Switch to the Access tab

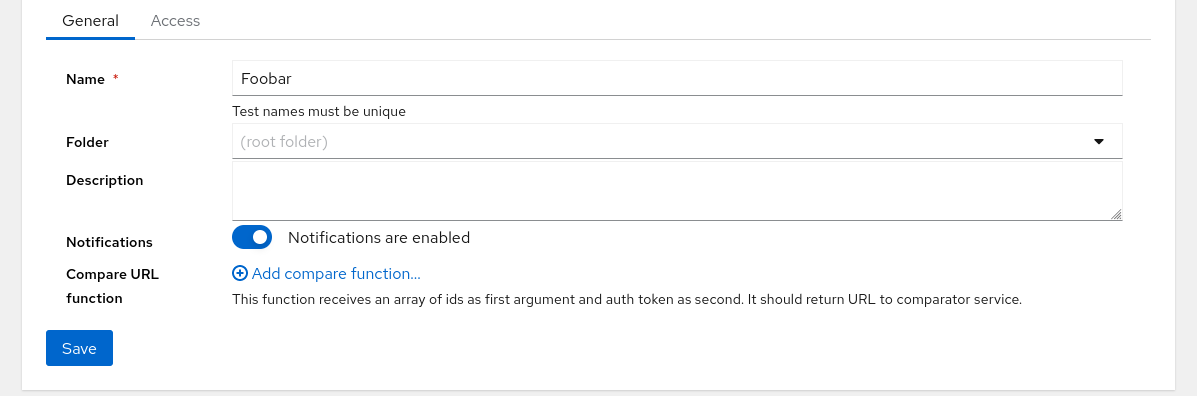pos(176,21)
